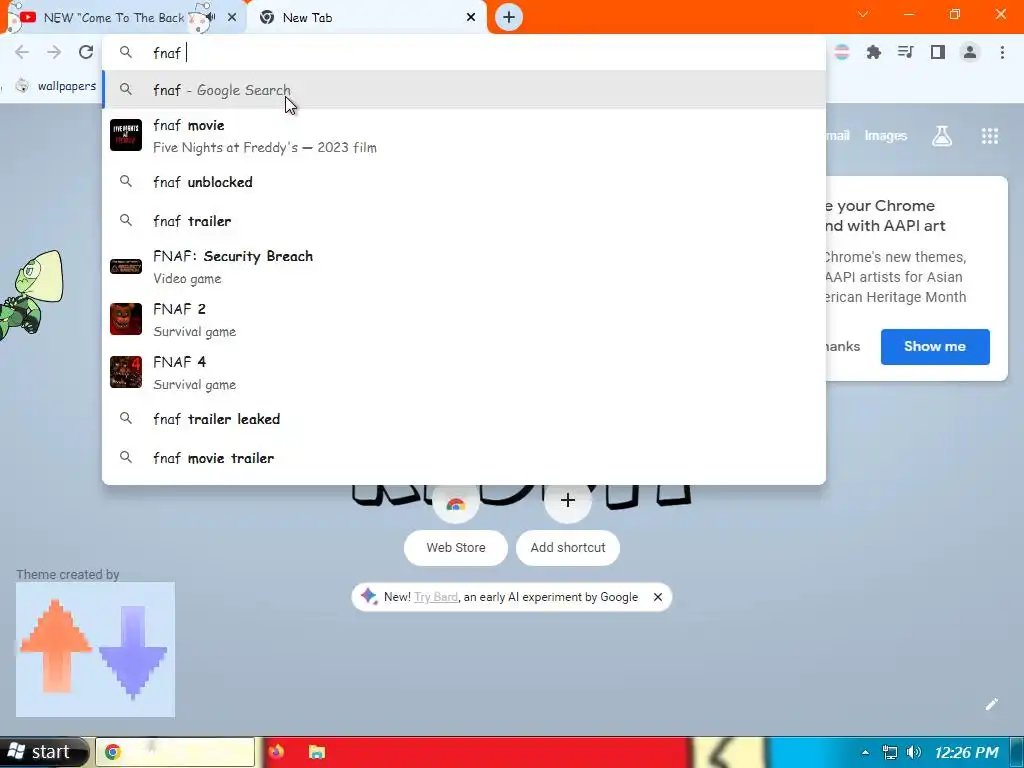Screen dimensions: 1024x768
Task: Click the Chrome taskbar button
Action: 175,752
